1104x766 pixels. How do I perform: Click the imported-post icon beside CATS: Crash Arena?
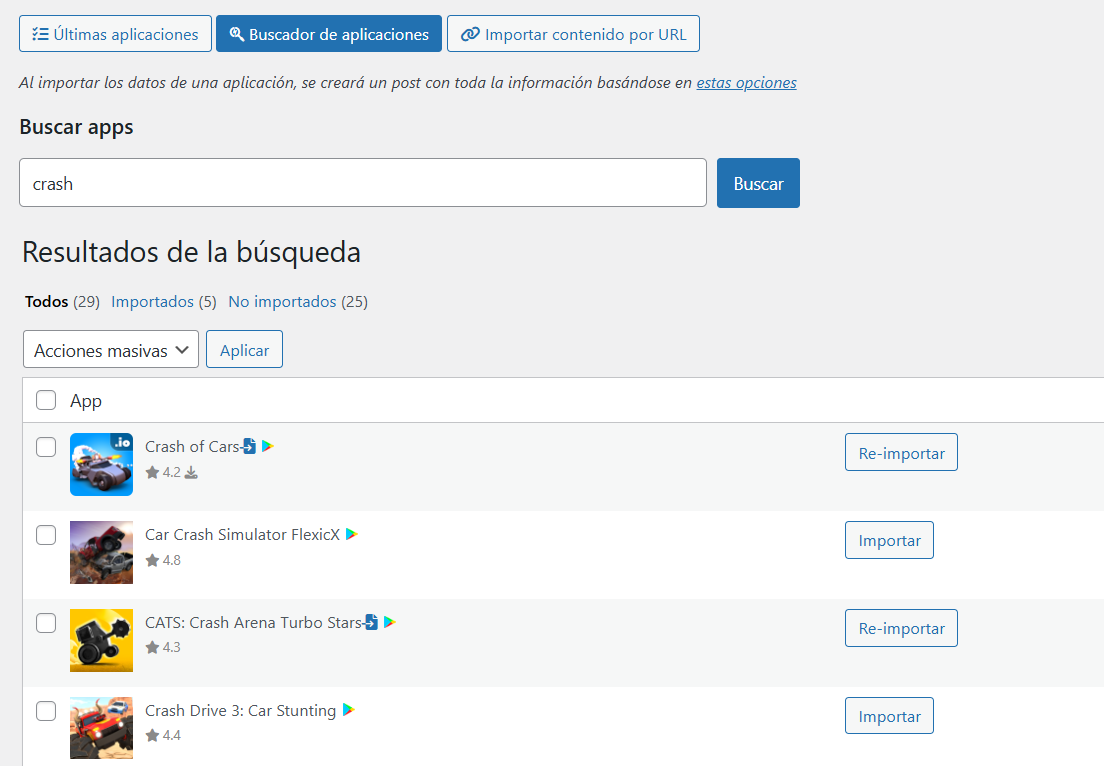[x=371, y=622]
